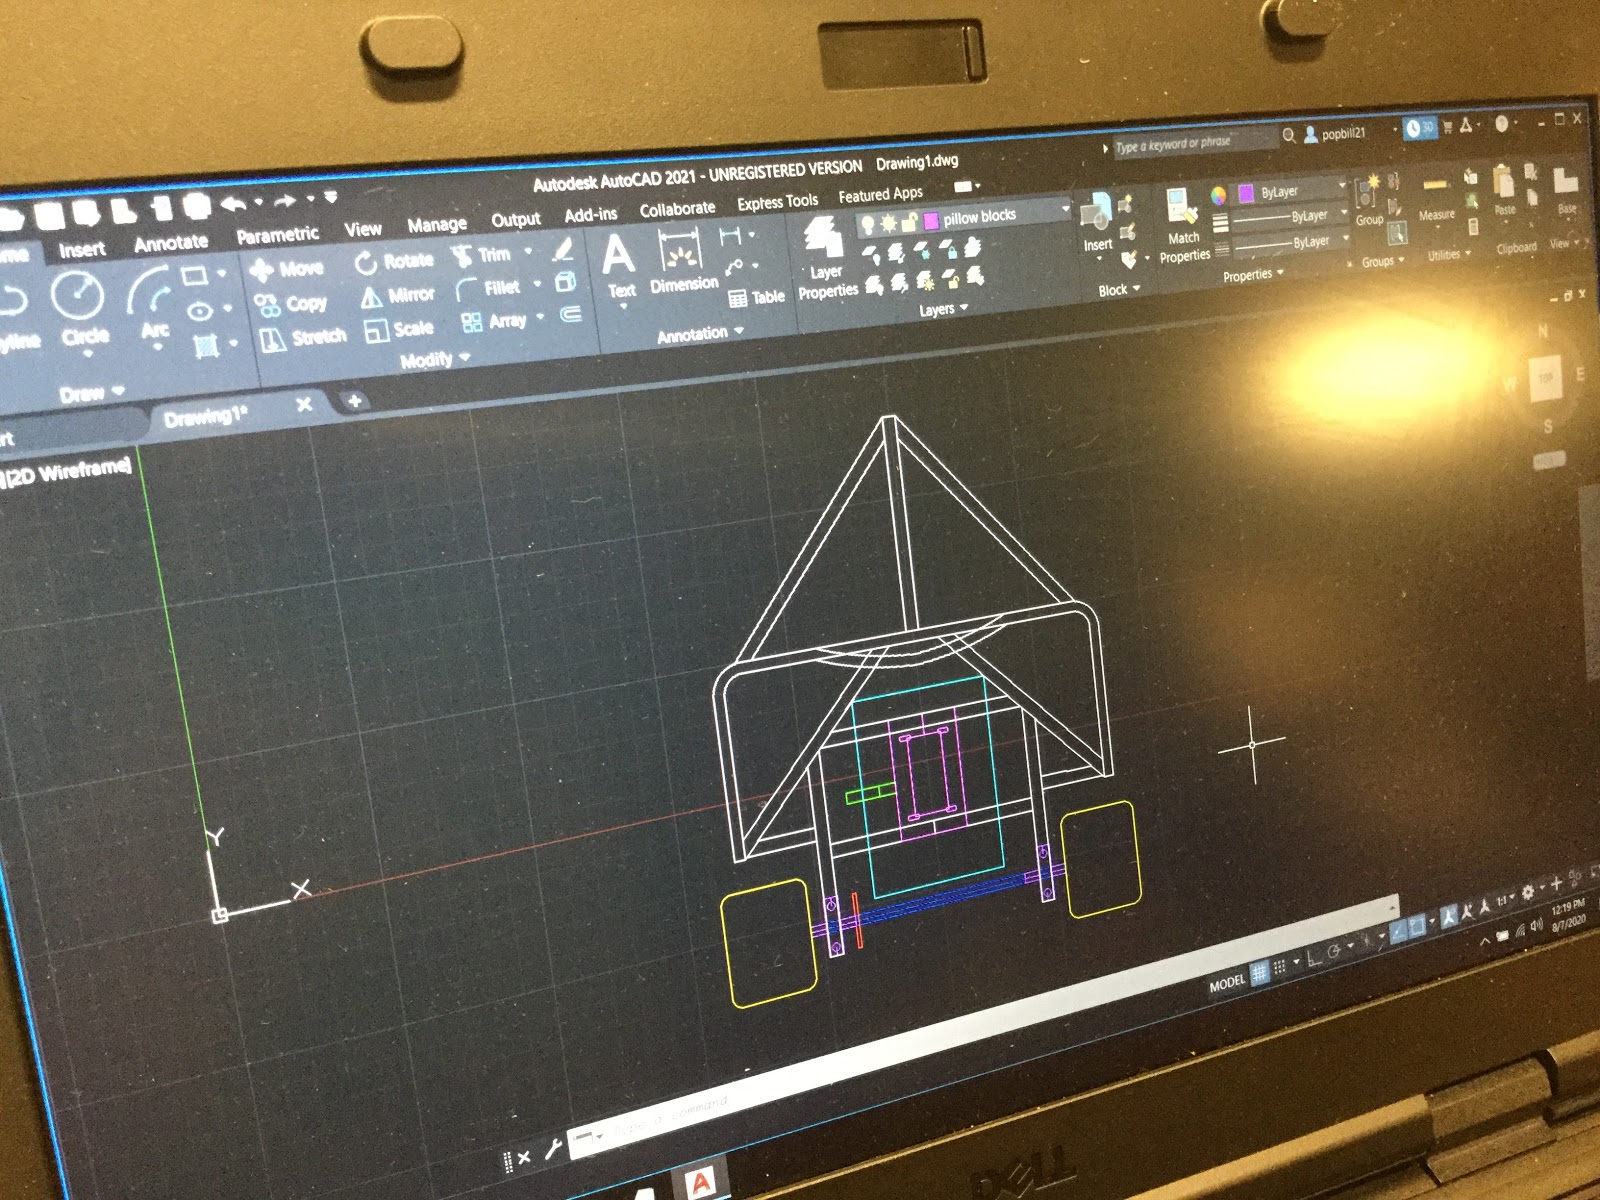Image resolution: width=1600 pixels, height=1200 pixels.
Task: Click the Rotate tool in Modify panel
Action: coord(395,261)
